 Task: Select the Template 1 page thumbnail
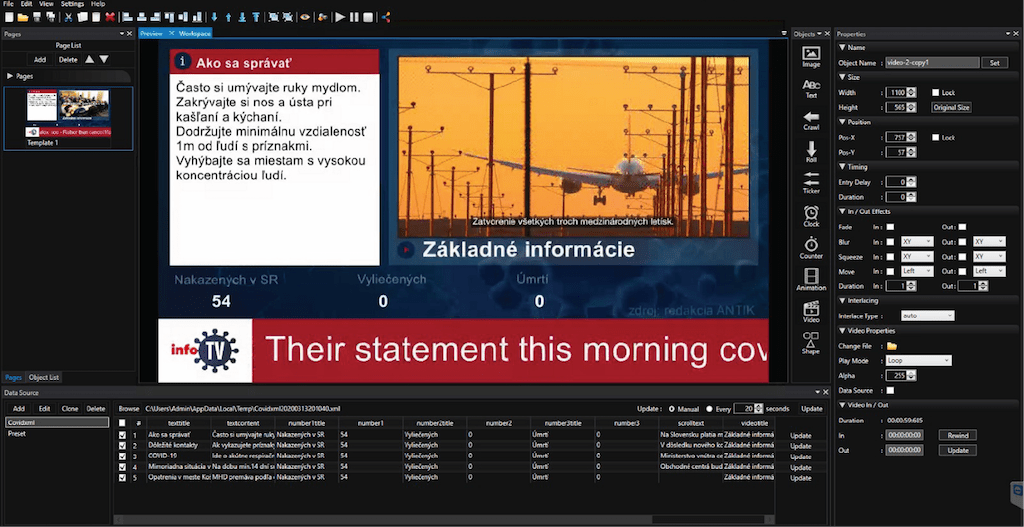click(68, 118)
